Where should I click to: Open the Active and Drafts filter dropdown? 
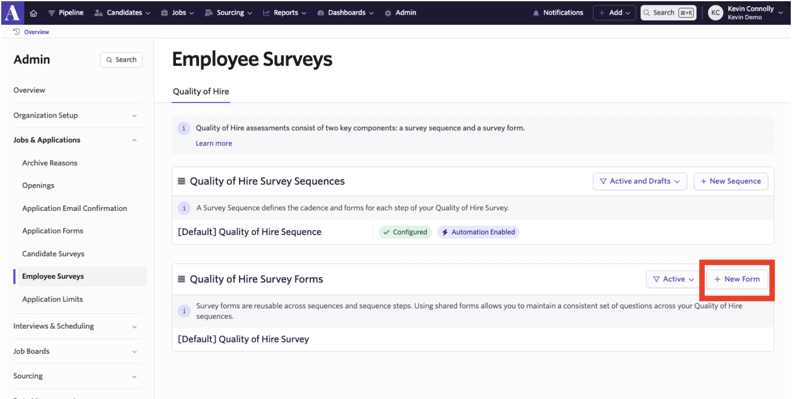pyautogui.click(x=639, y=181)
